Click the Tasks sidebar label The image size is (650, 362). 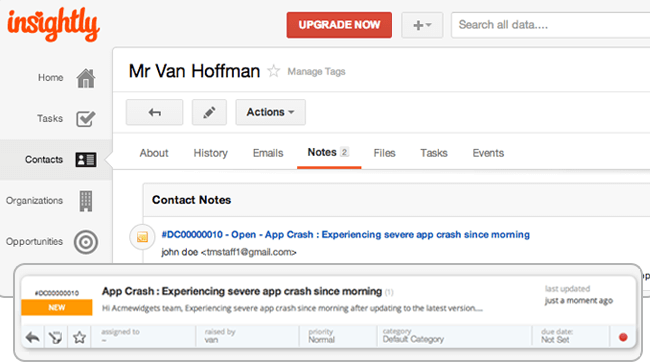coord(50,119)
